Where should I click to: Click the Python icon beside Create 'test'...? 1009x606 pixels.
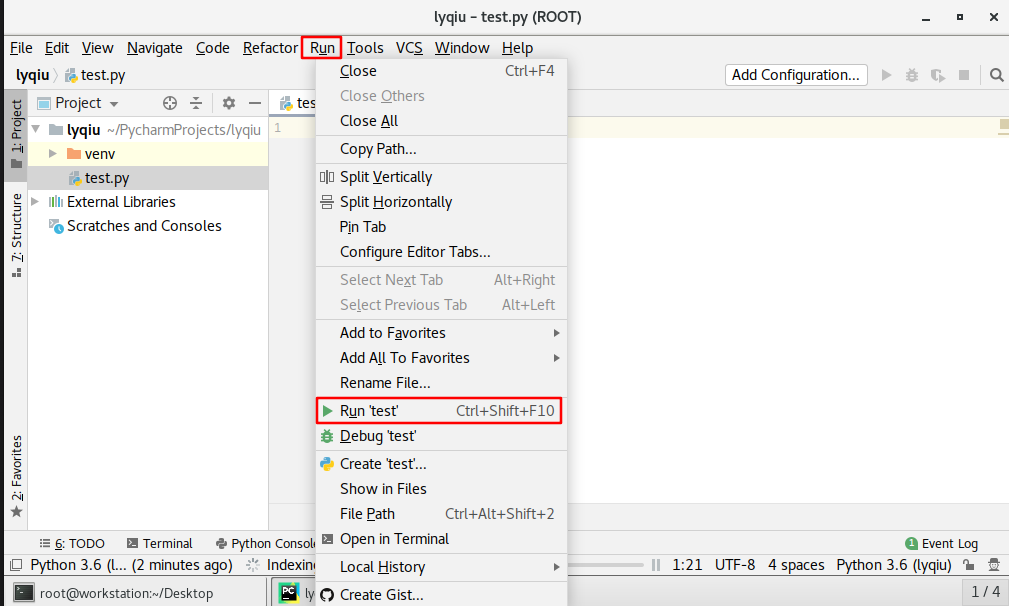point(327,464)
